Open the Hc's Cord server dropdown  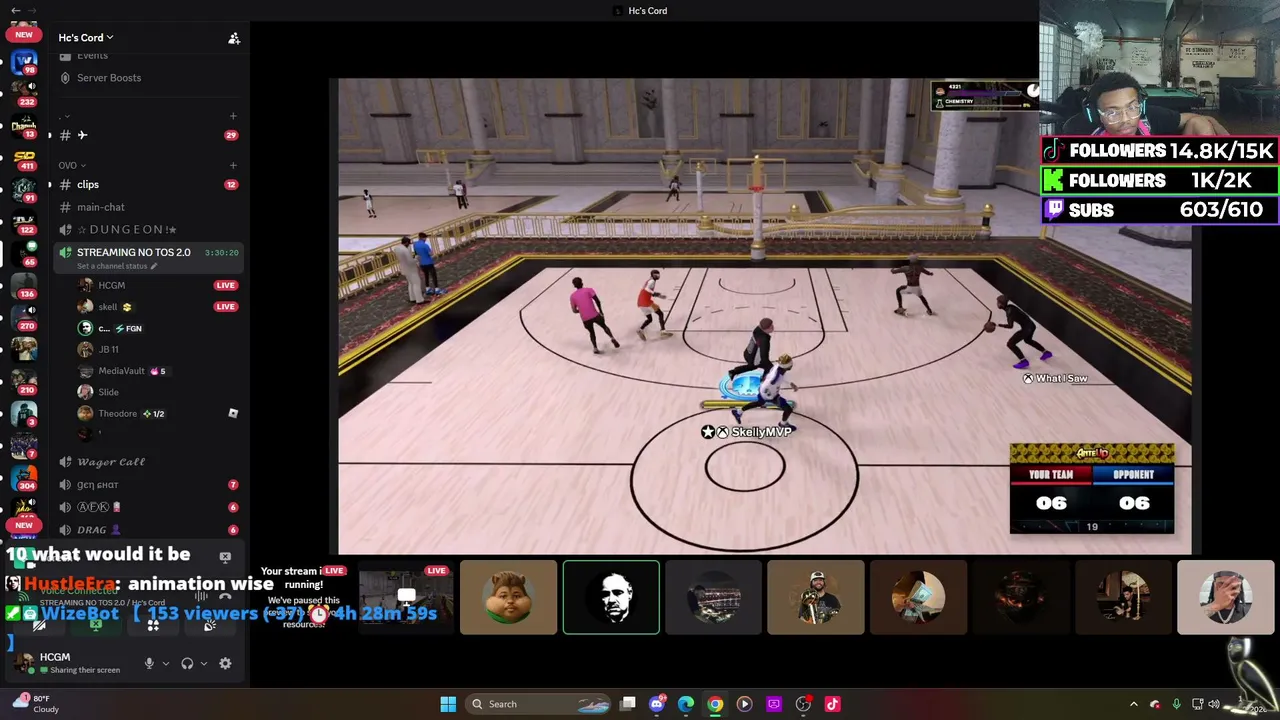[x=86, y=38]
